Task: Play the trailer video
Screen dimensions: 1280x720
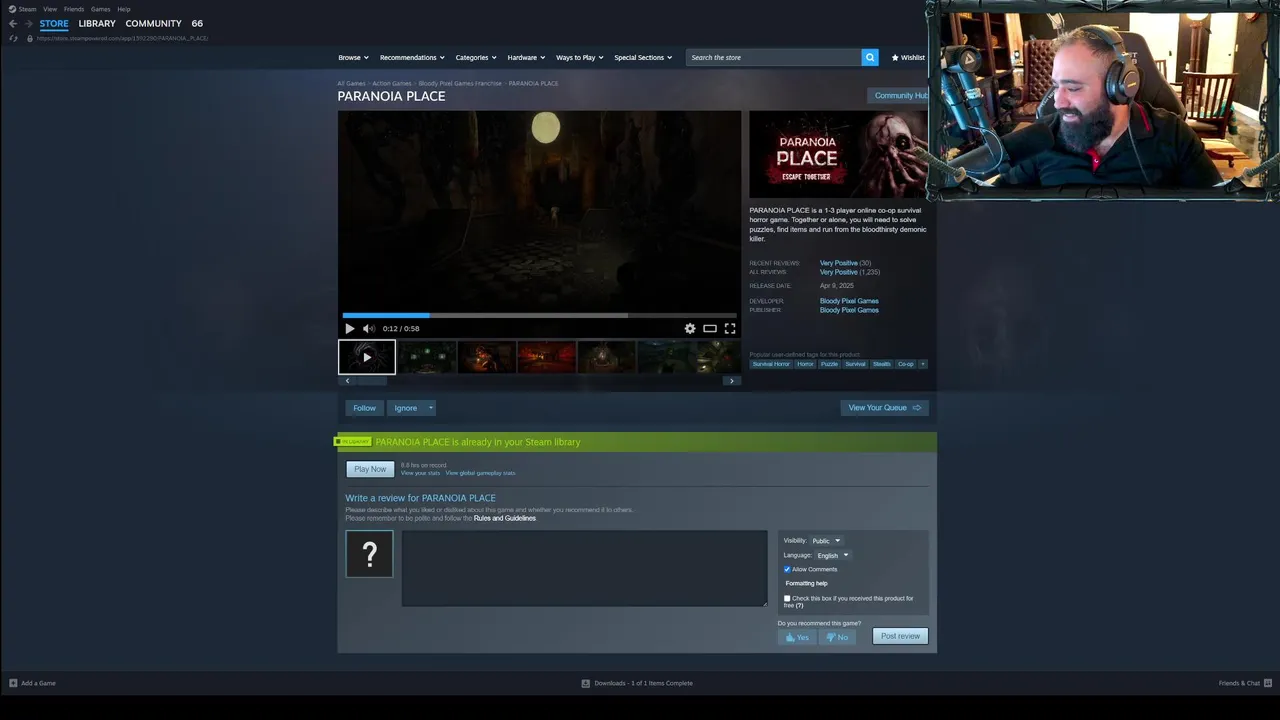Action: (x=349, y=328)
